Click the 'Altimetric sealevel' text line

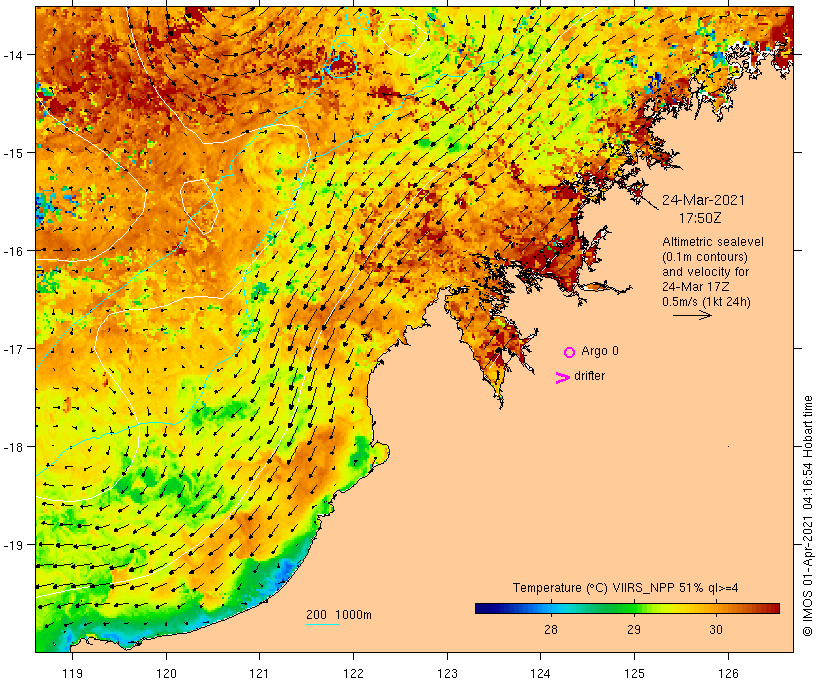pos(713,242)
